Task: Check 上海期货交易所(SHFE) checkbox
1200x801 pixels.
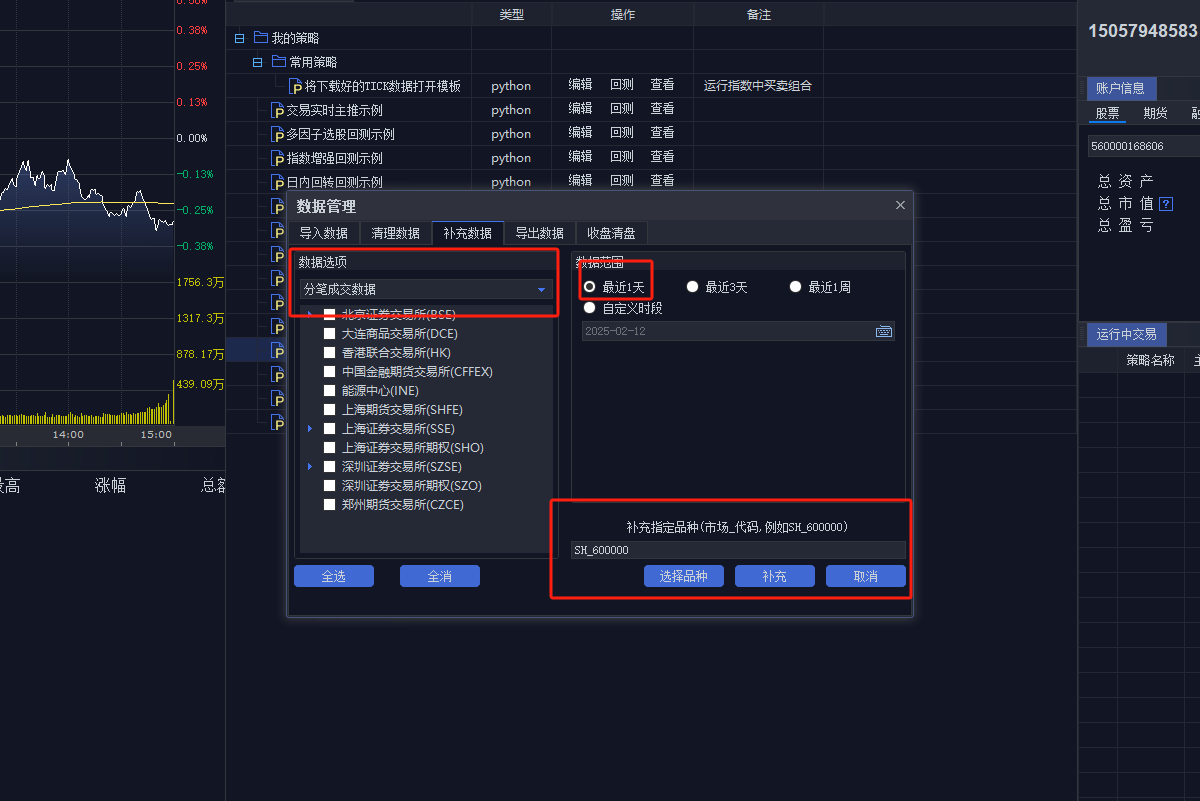Action: [329, 409]
